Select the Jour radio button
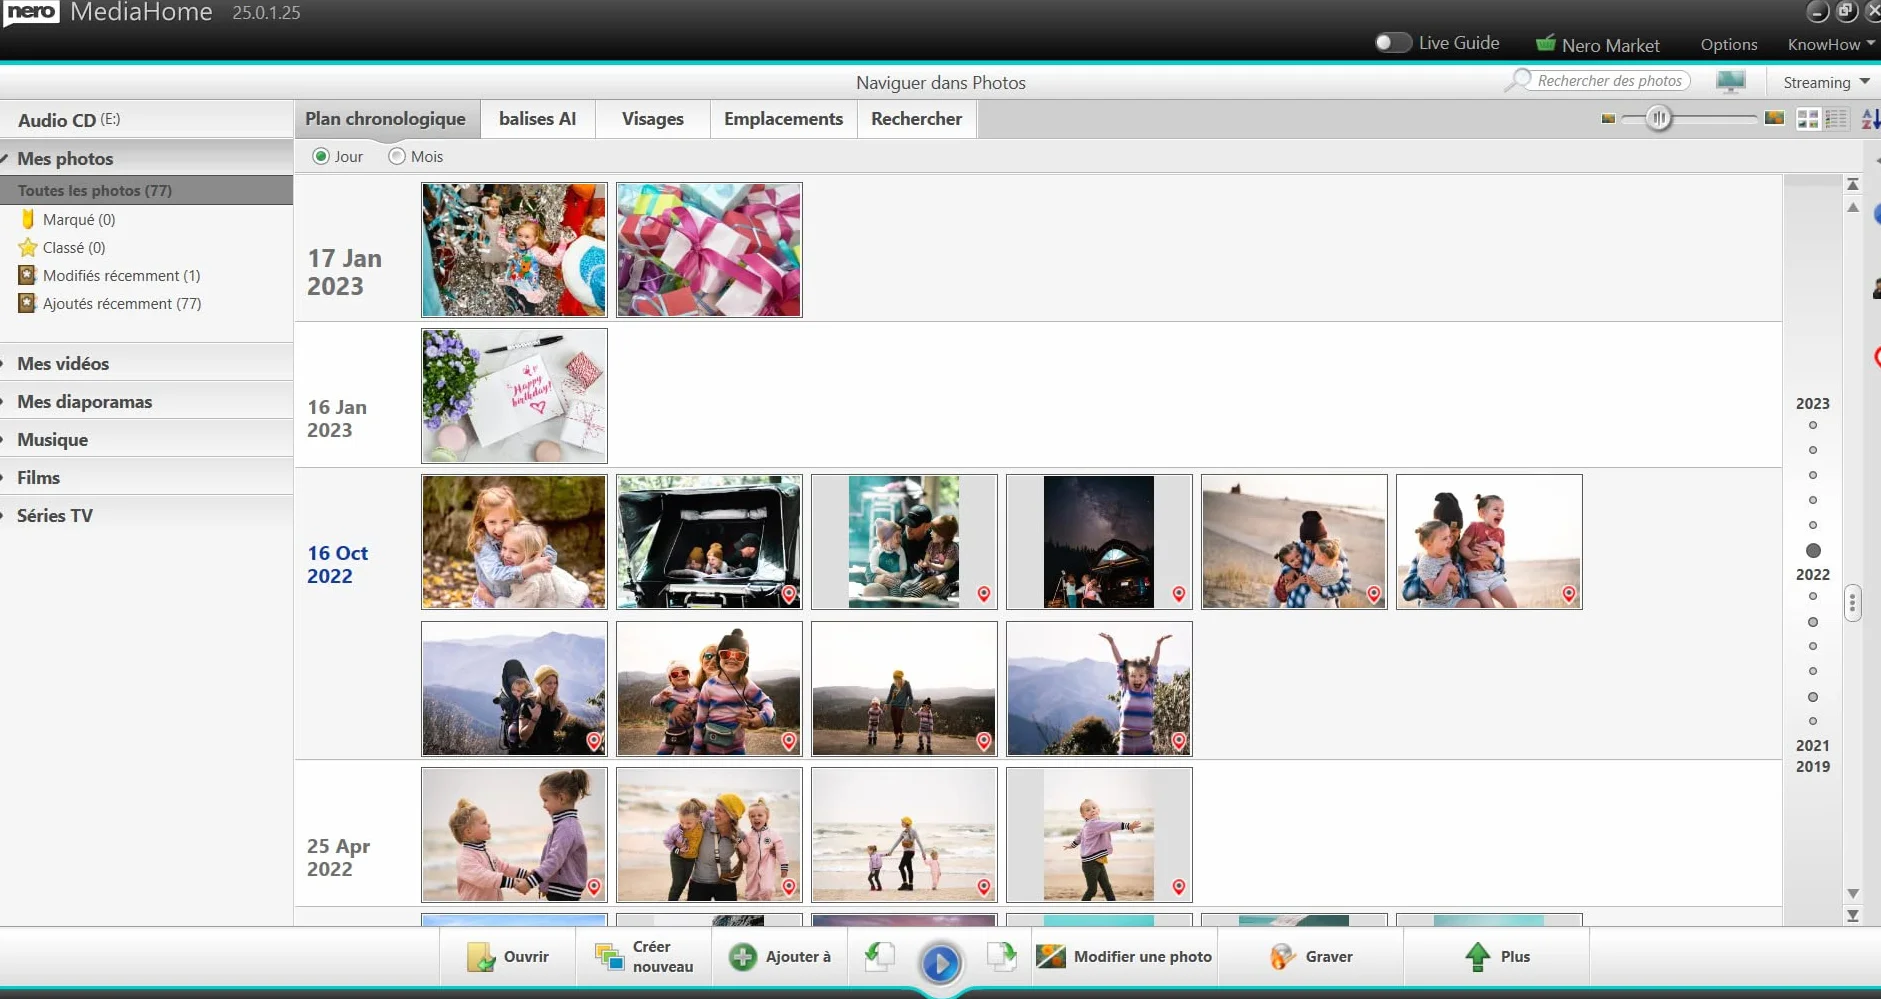Viewport: 1881px width, 999px height. pyautogui.click(x=321, y=156)
